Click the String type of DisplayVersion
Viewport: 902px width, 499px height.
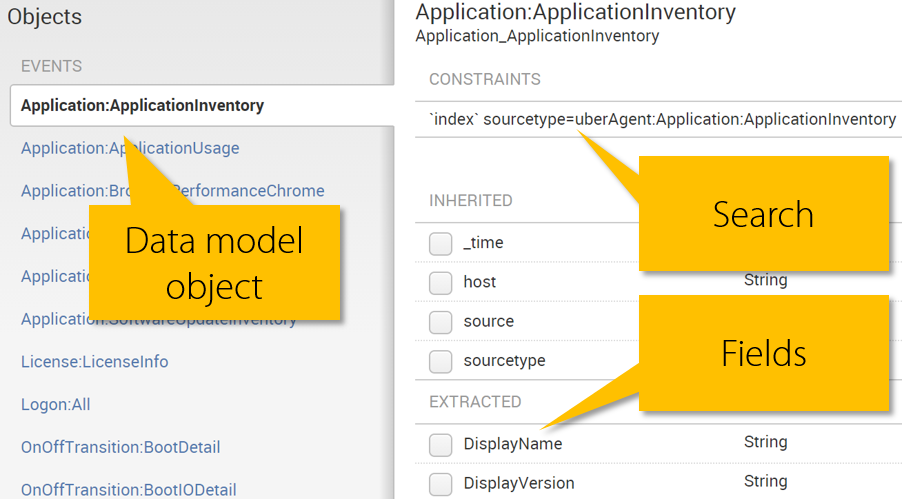765,481
